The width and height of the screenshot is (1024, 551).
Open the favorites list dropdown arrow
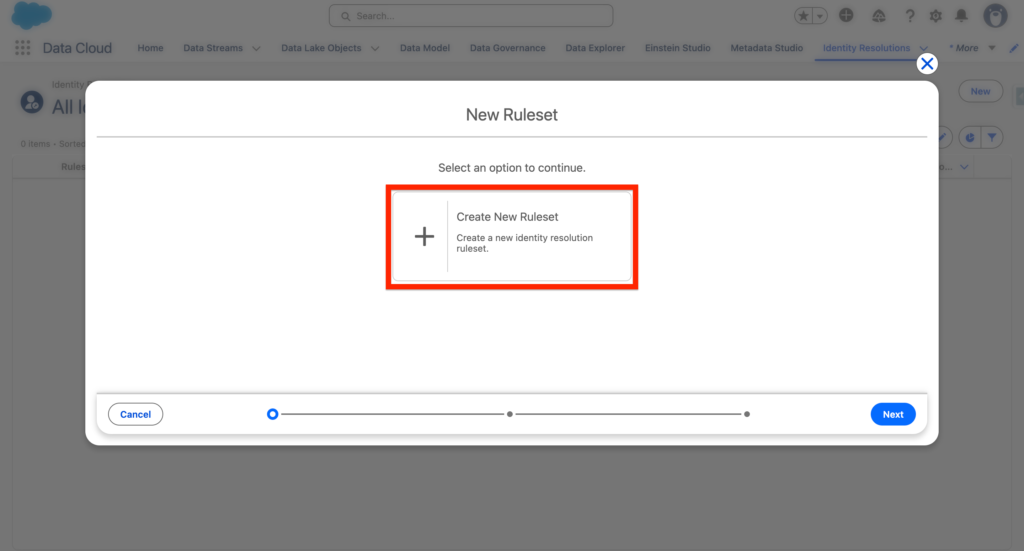[x=821, y=16]
